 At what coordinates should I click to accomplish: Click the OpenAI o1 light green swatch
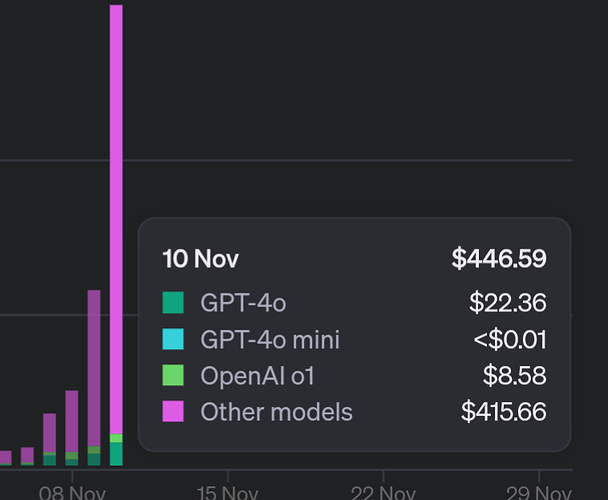click(173, 375)
